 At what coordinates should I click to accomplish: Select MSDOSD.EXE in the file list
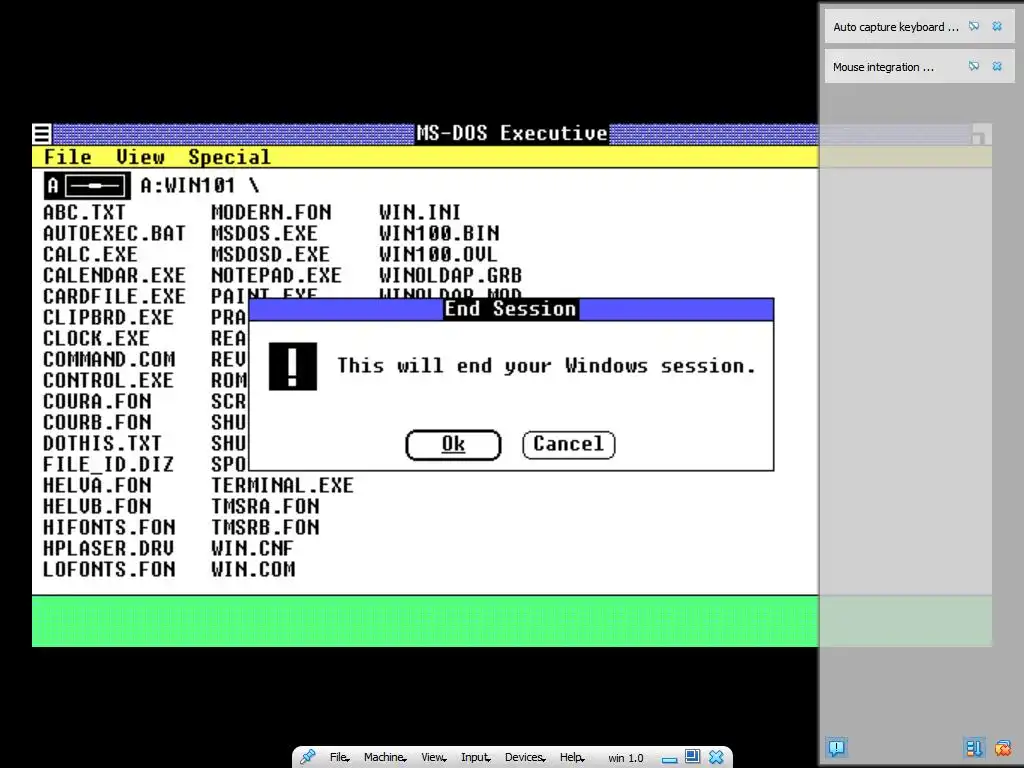pyautogui.click(x=270, y=255)
